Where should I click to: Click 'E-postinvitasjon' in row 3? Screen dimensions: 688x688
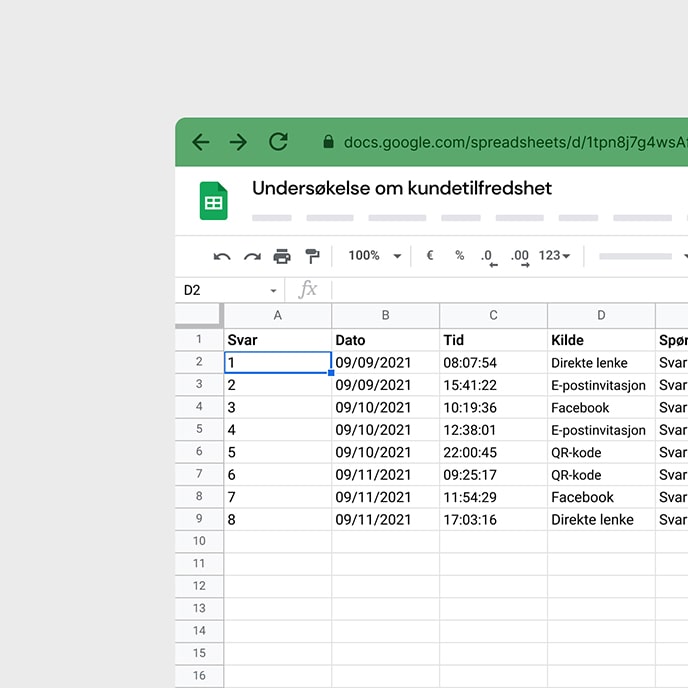pyautogui.click(x=602, y=385)
